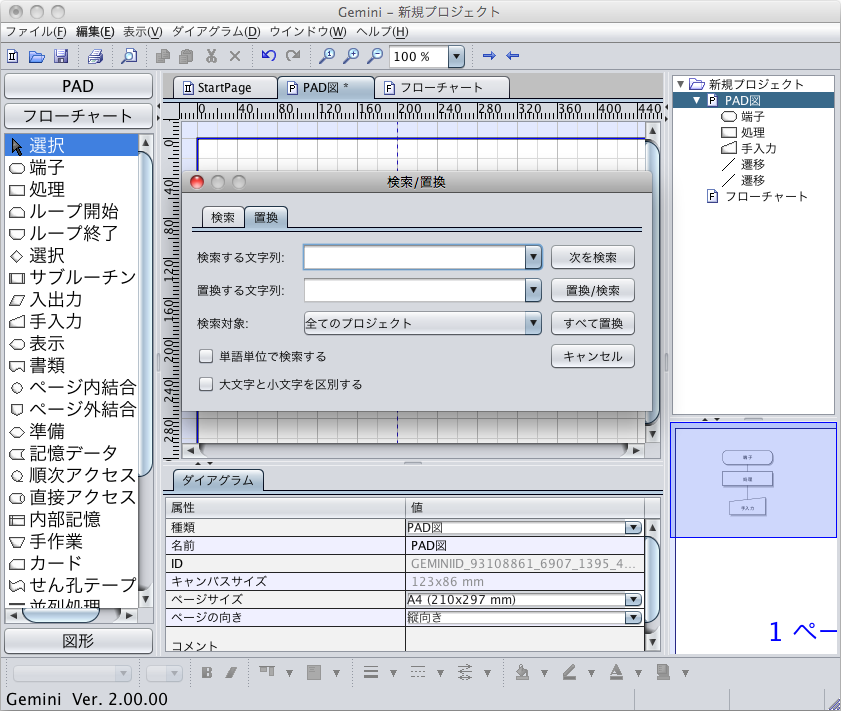Select the 書類 document shape
This screenshot has width=841, height=711.
(72, 365)
